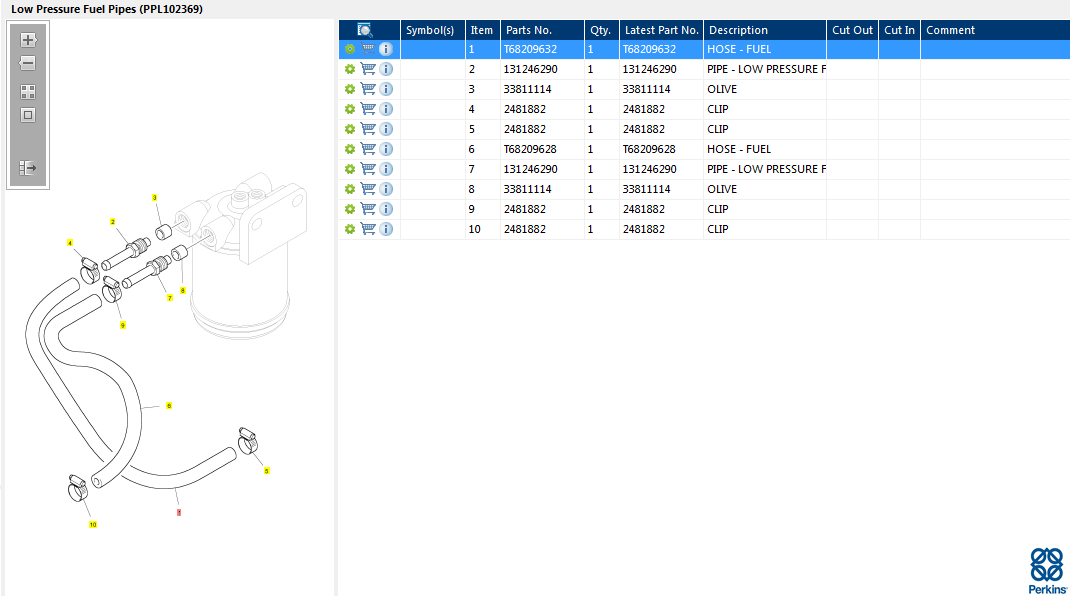The image size is (1070, 596).
Task: Show info for item 3 OLIVE
Action: point(386,89)
